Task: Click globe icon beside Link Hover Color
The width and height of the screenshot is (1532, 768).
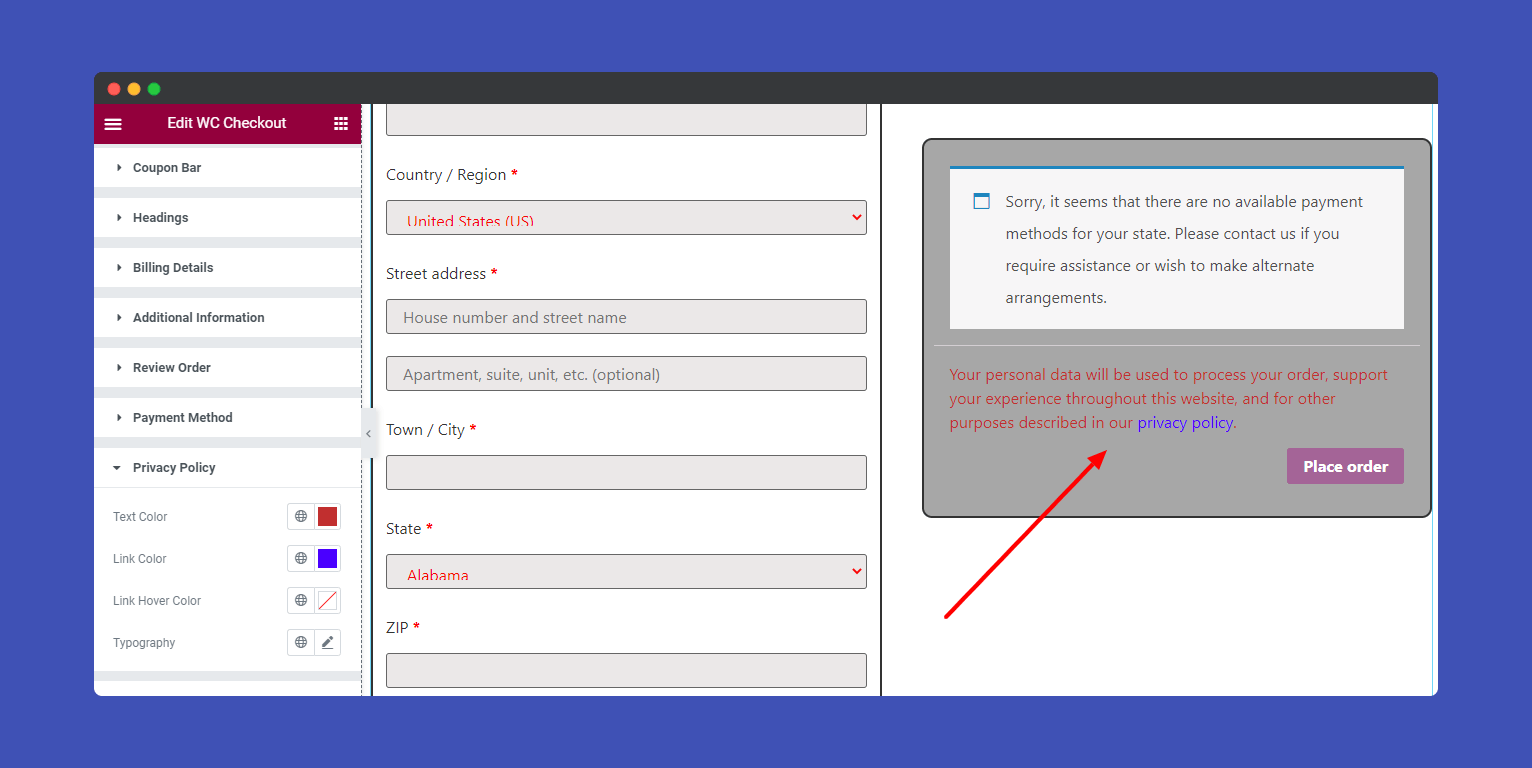Action: click(301, 601)
